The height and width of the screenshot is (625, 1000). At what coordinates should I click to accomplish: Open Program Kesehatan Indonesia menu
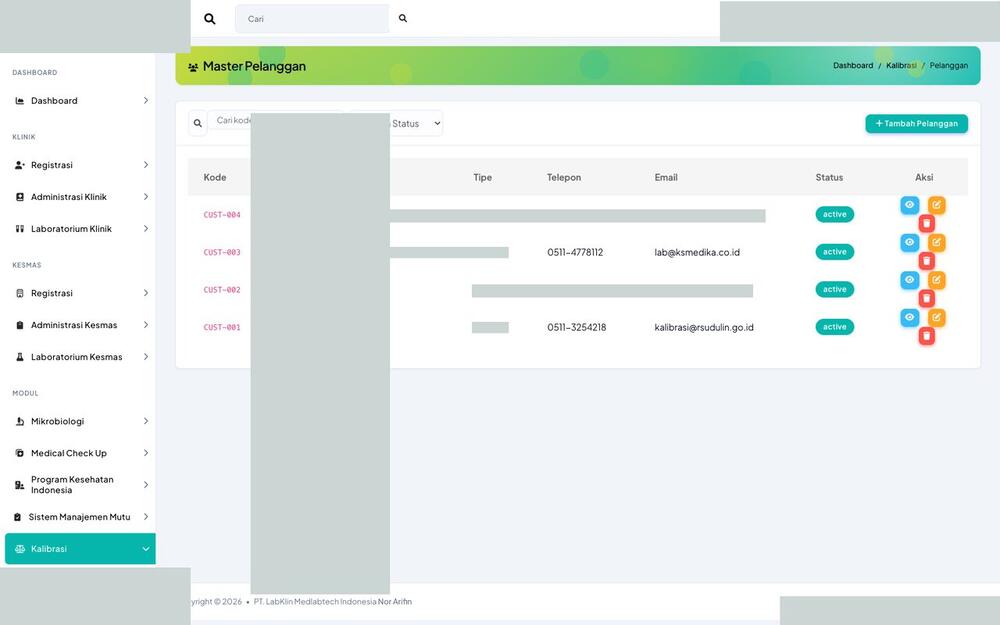pyautogui.click(x=80, y=485)
